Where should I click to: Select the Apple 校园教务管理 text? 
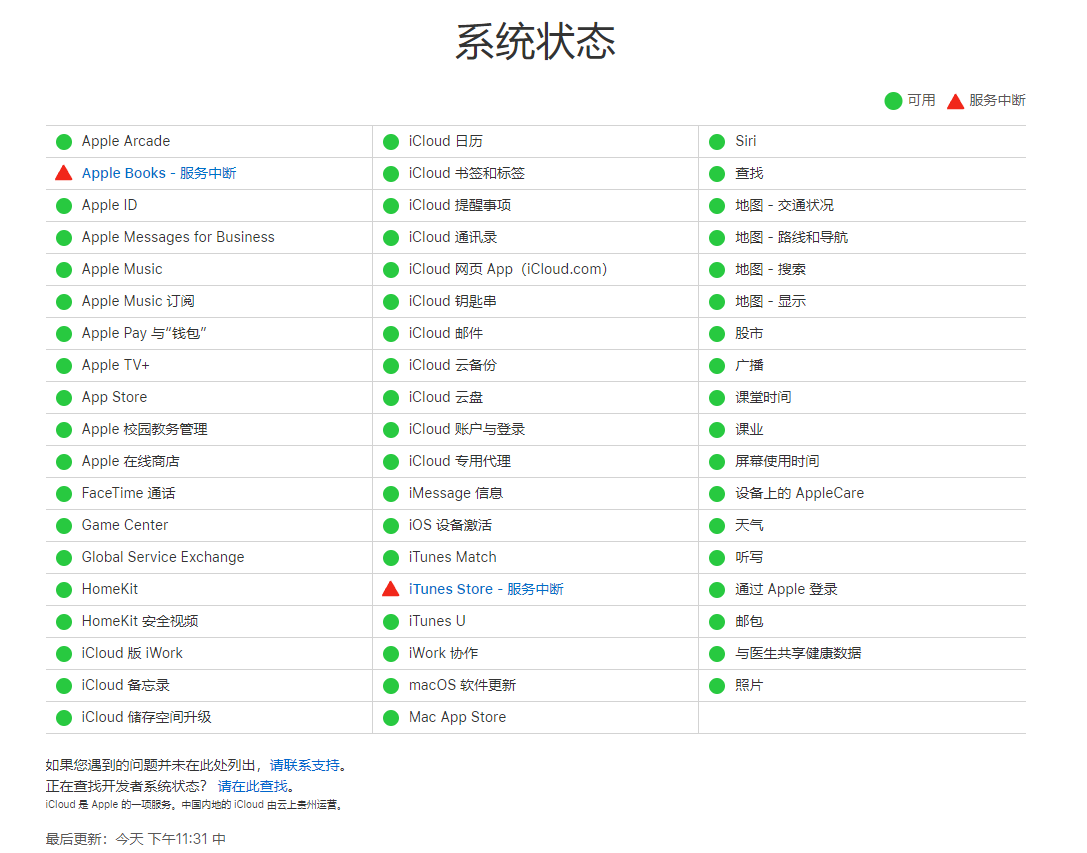click(144, 429)
